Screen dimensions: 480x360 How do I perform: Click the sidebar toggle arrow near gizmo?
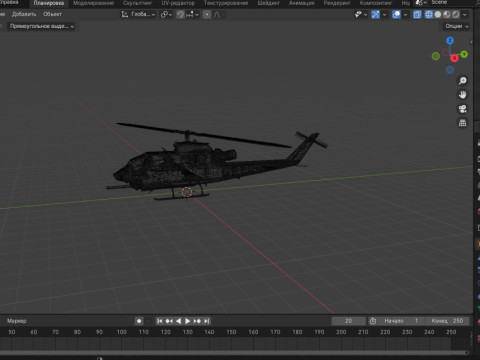(x=471, y=42)
